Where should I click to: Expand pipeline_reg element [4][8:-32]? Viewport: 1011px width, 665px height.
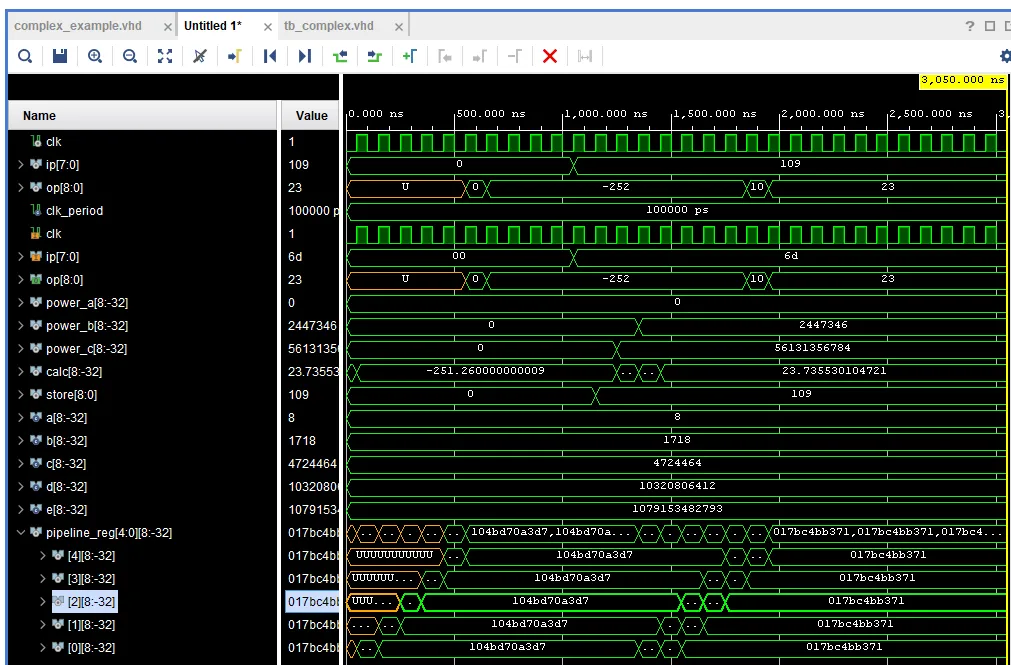(x=42, y=556)
